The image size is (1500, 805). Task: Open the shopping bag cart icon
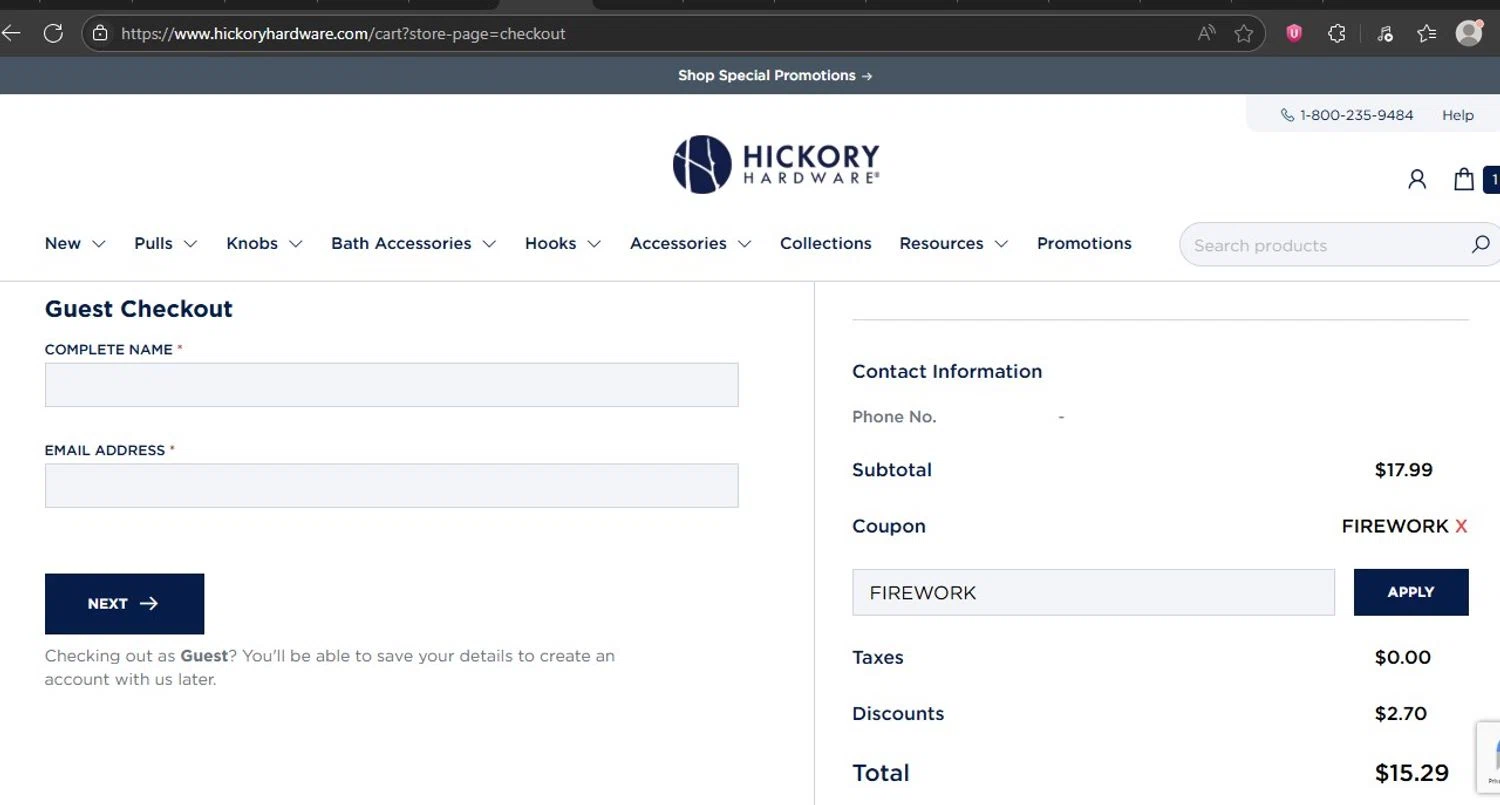point(1464,179)
